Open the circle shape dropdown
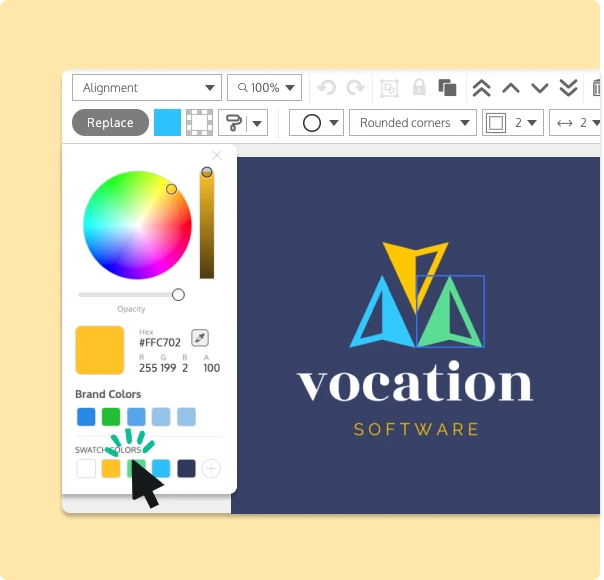 pos(316,122)
